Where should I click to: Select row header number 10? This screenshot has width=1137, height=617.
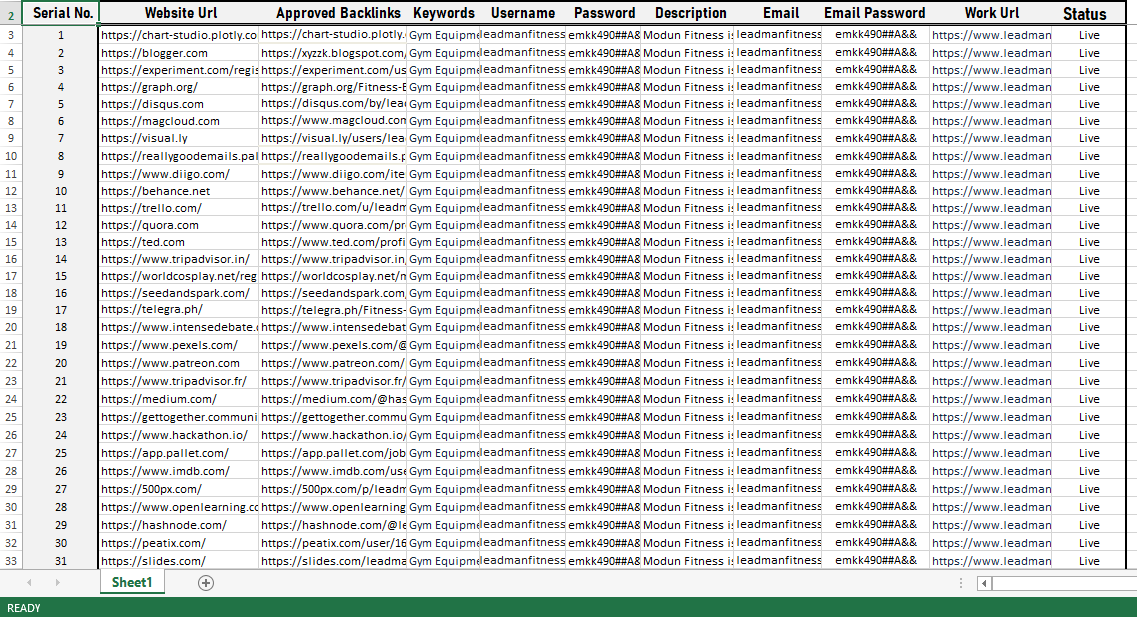coord(10,156)
